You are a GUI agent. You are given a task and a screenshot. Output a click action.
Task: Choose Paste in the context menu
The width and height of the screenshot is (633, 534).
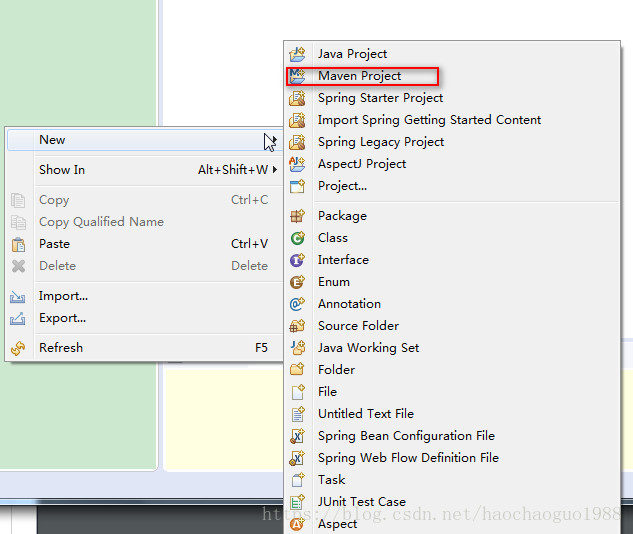(x=145, y=244)
